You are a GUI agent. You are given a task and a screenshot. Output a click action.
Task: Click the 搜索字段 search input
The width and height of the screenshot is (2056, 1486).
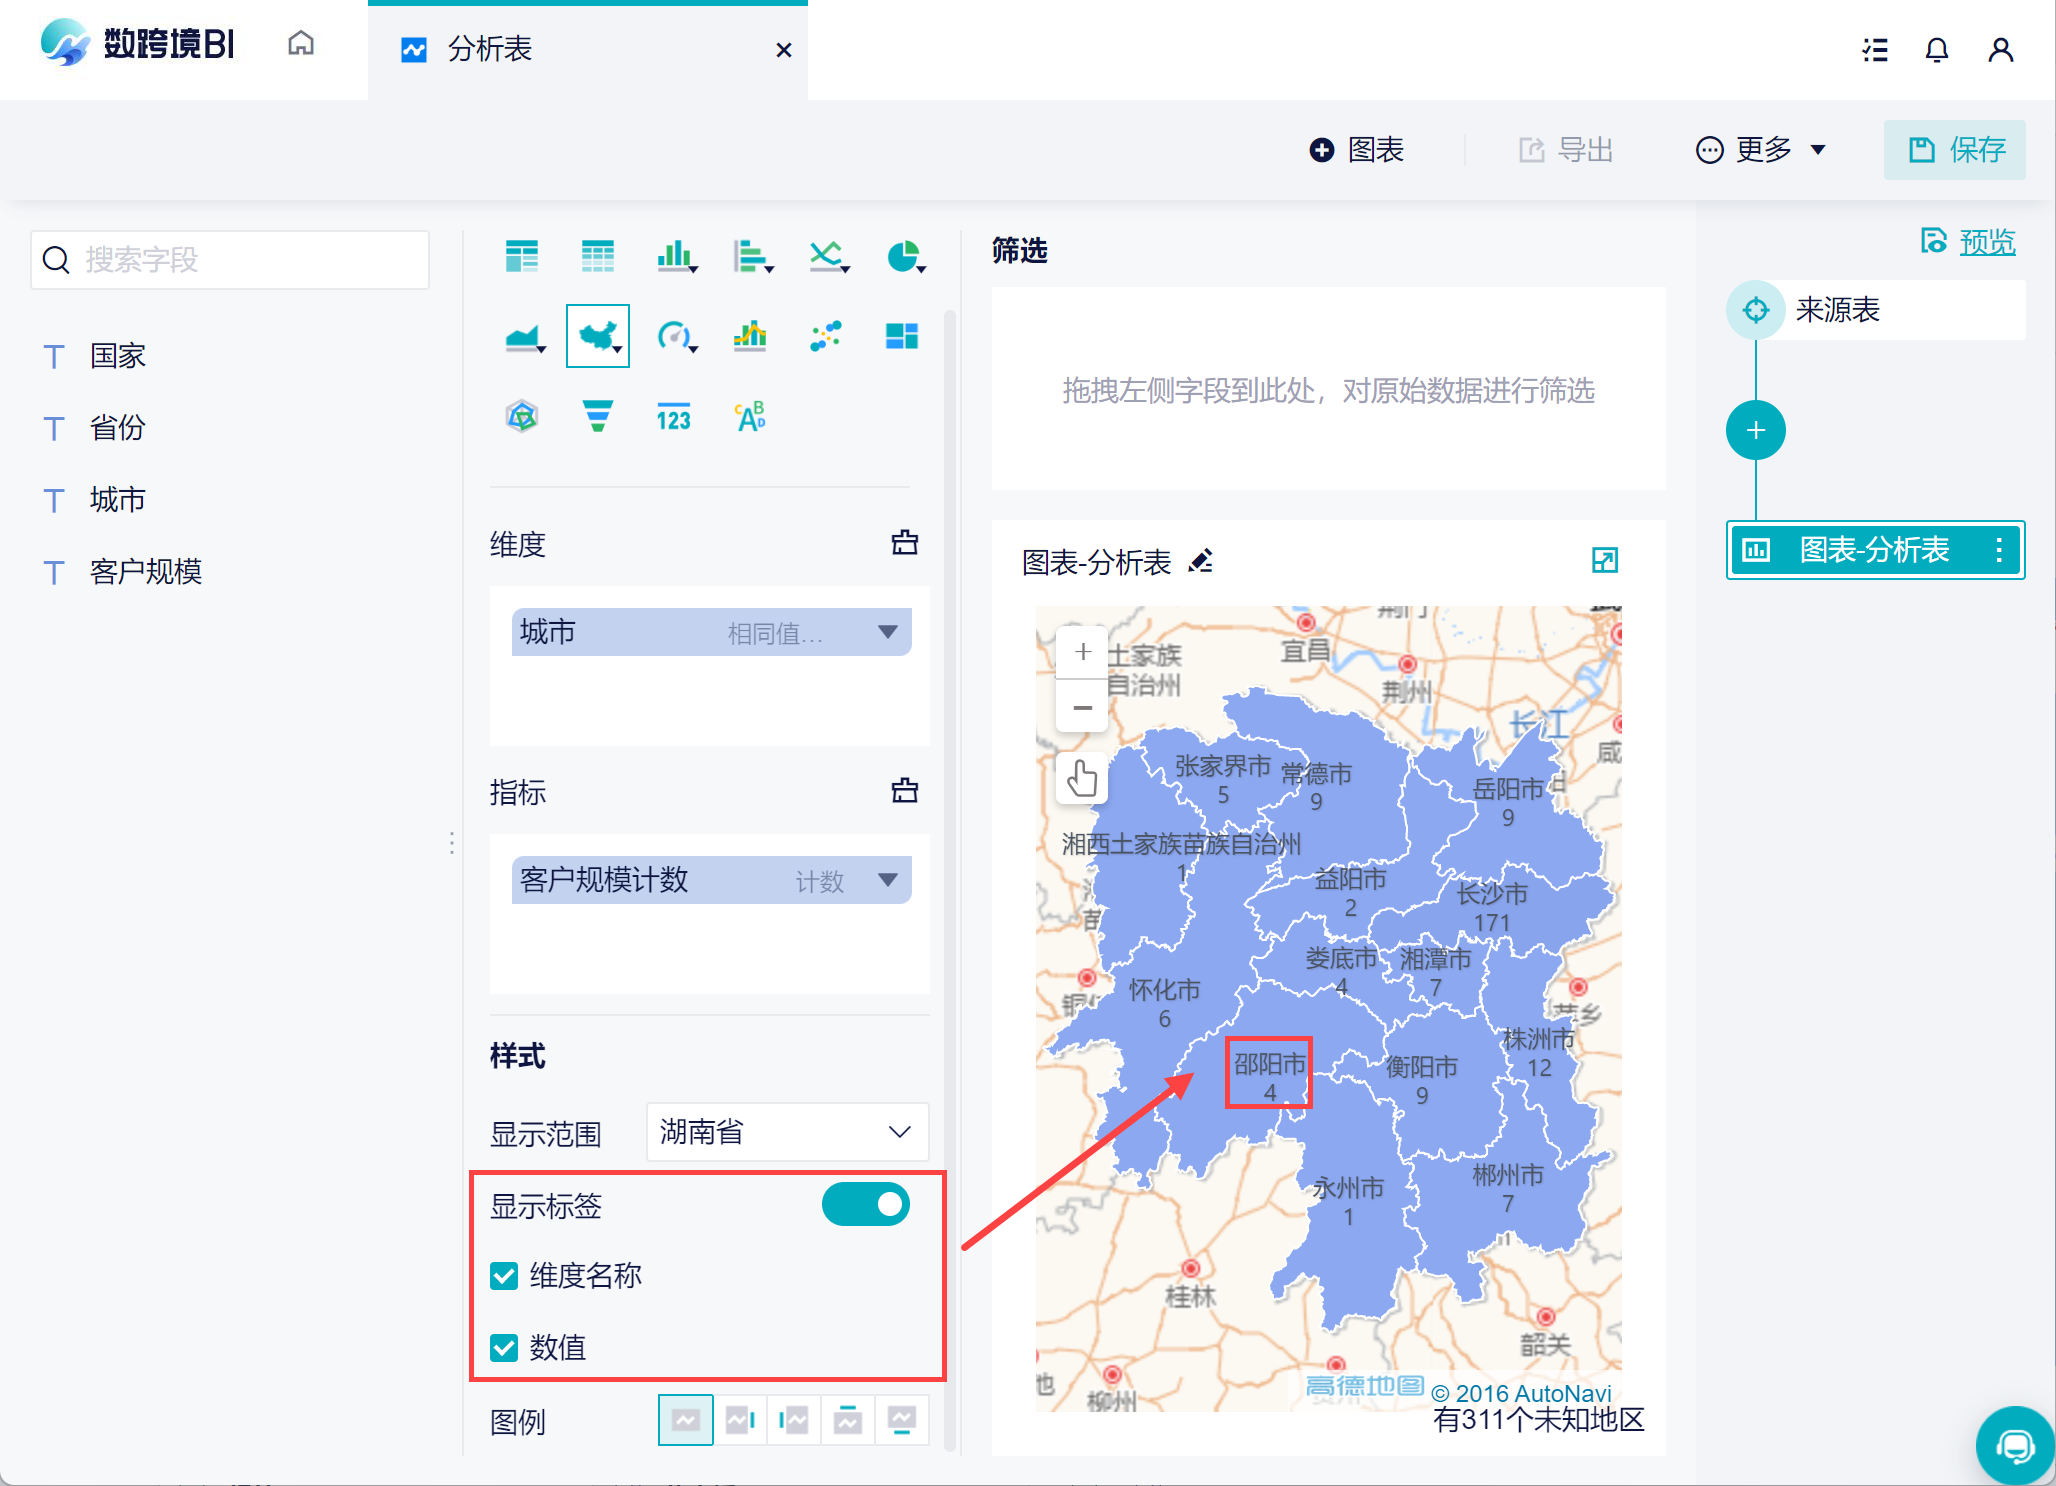(230, 260)
